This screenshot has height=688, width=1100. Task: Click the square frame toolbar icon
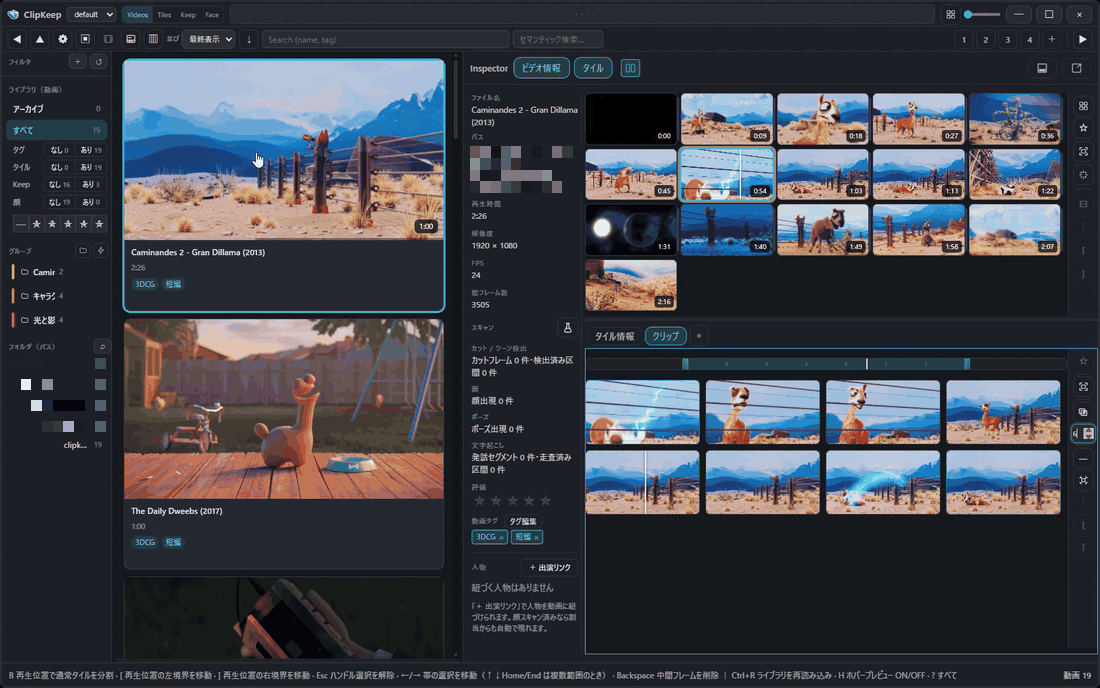pyautogui.click(x=85, y=39)
